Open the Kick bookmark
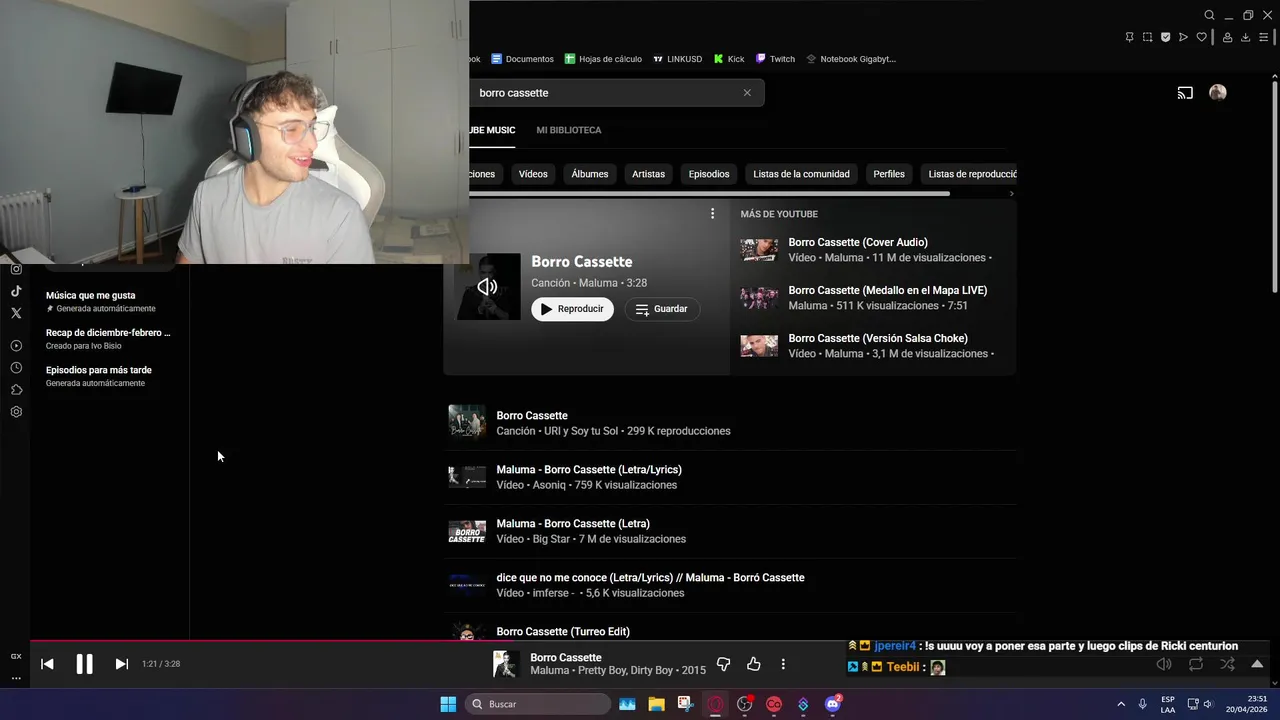1280x720 pixels. (x=729, y=59)
